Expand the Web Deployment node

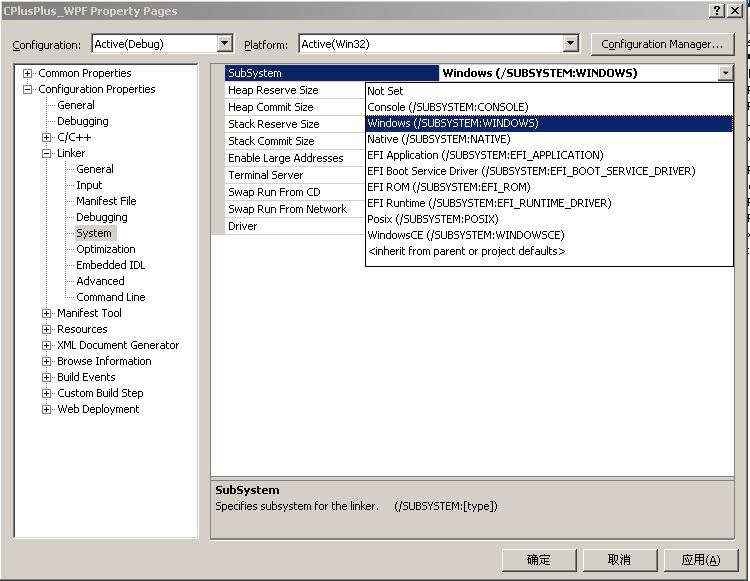tap(46, 409)
